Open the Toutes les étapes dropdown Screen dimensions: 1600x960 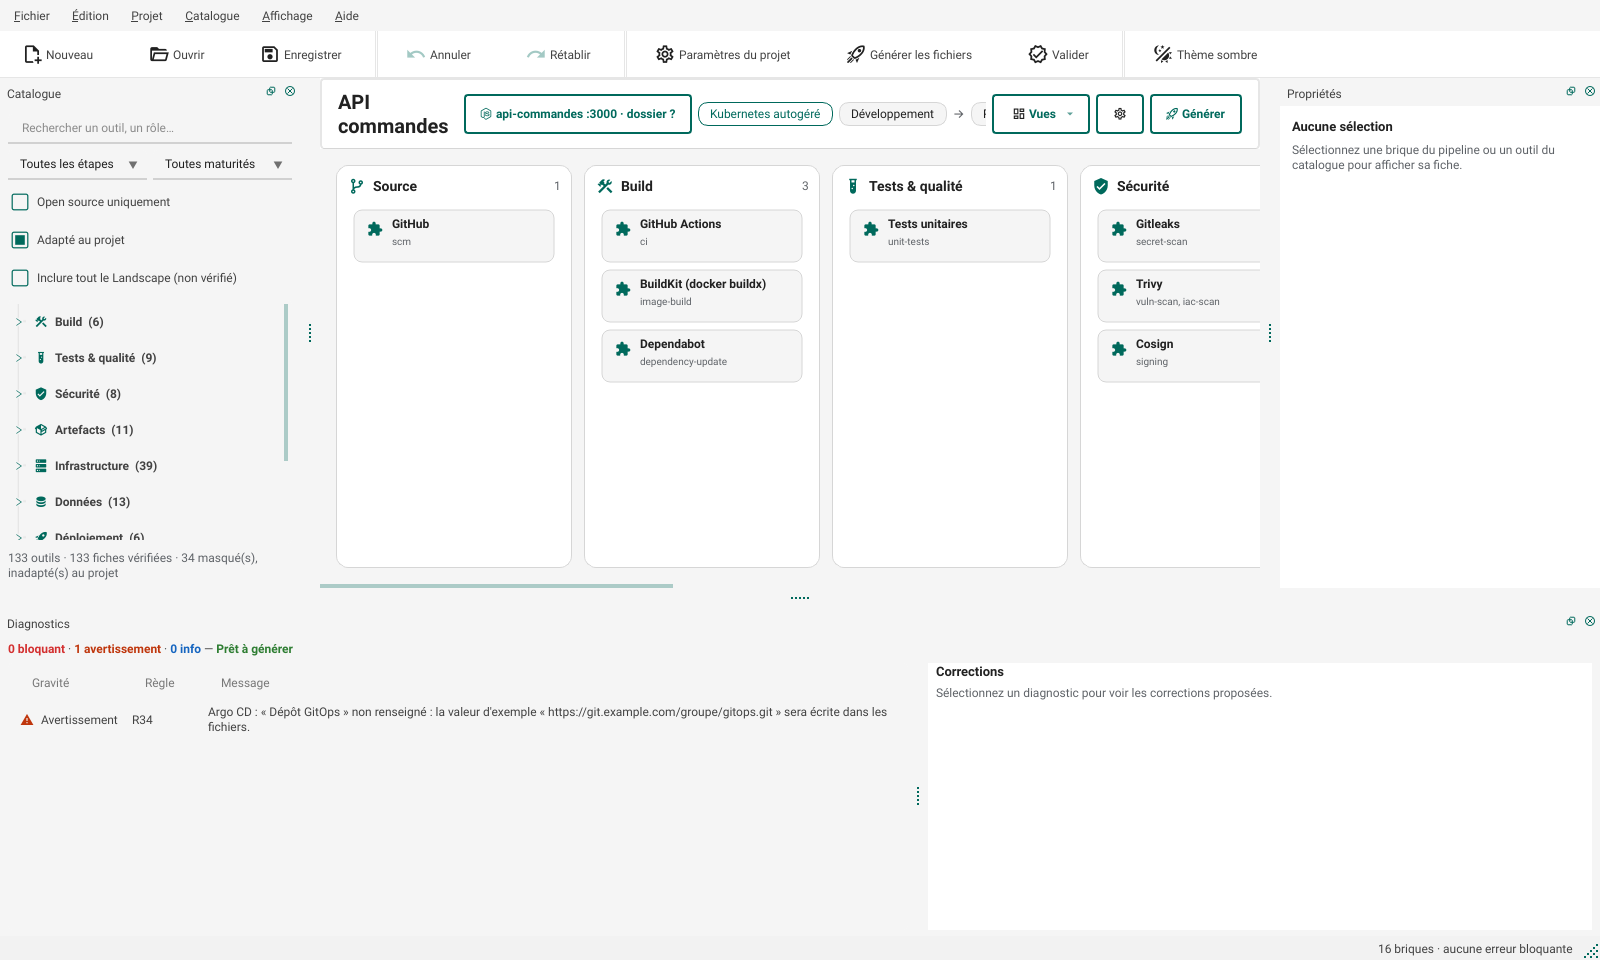coord(78,164)
